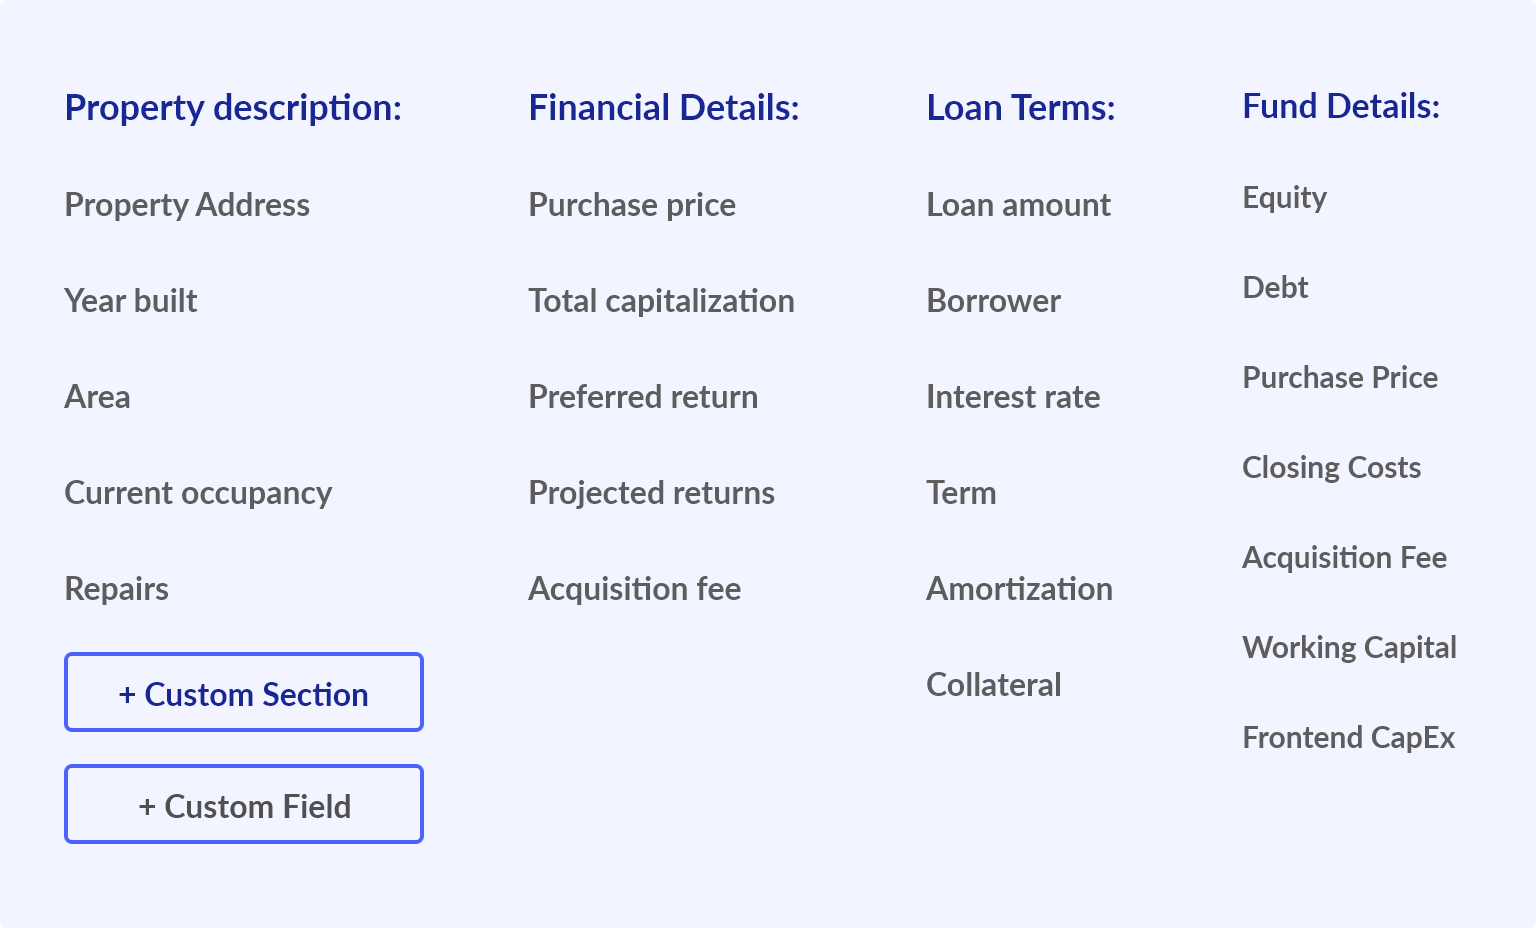The width and height of the screenshot is (1536, 928).
Task: Select the Current occupancy field
Action: 198,493
